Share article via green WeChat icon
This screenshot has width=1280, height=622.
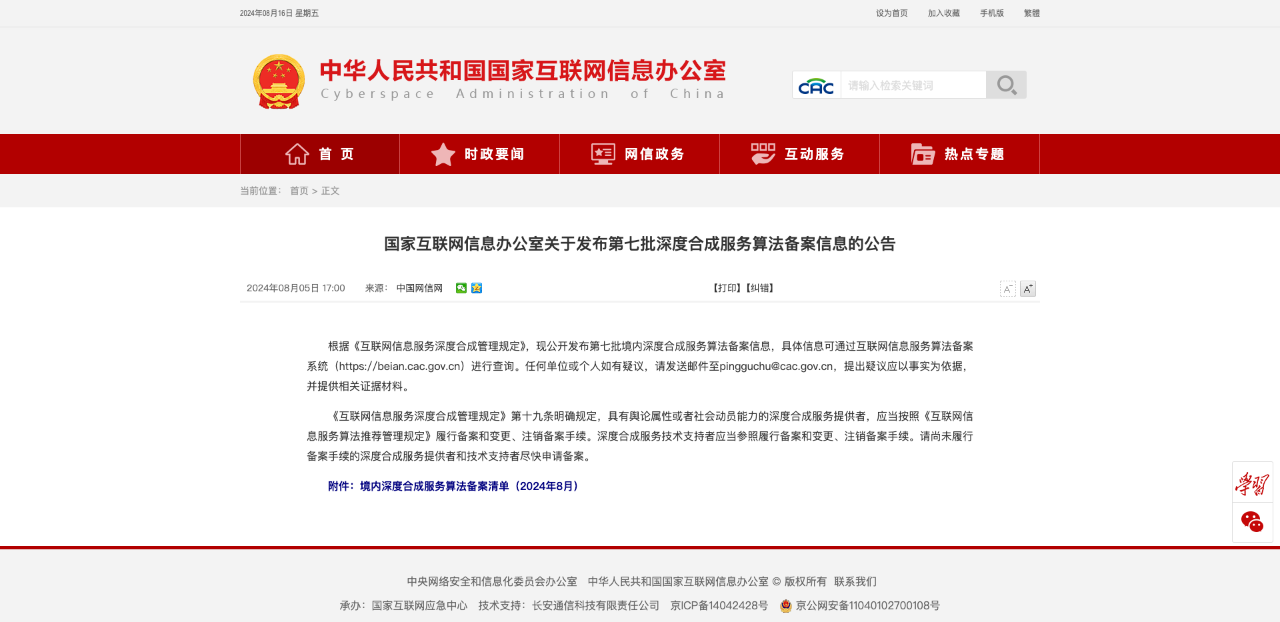[461, 288]
